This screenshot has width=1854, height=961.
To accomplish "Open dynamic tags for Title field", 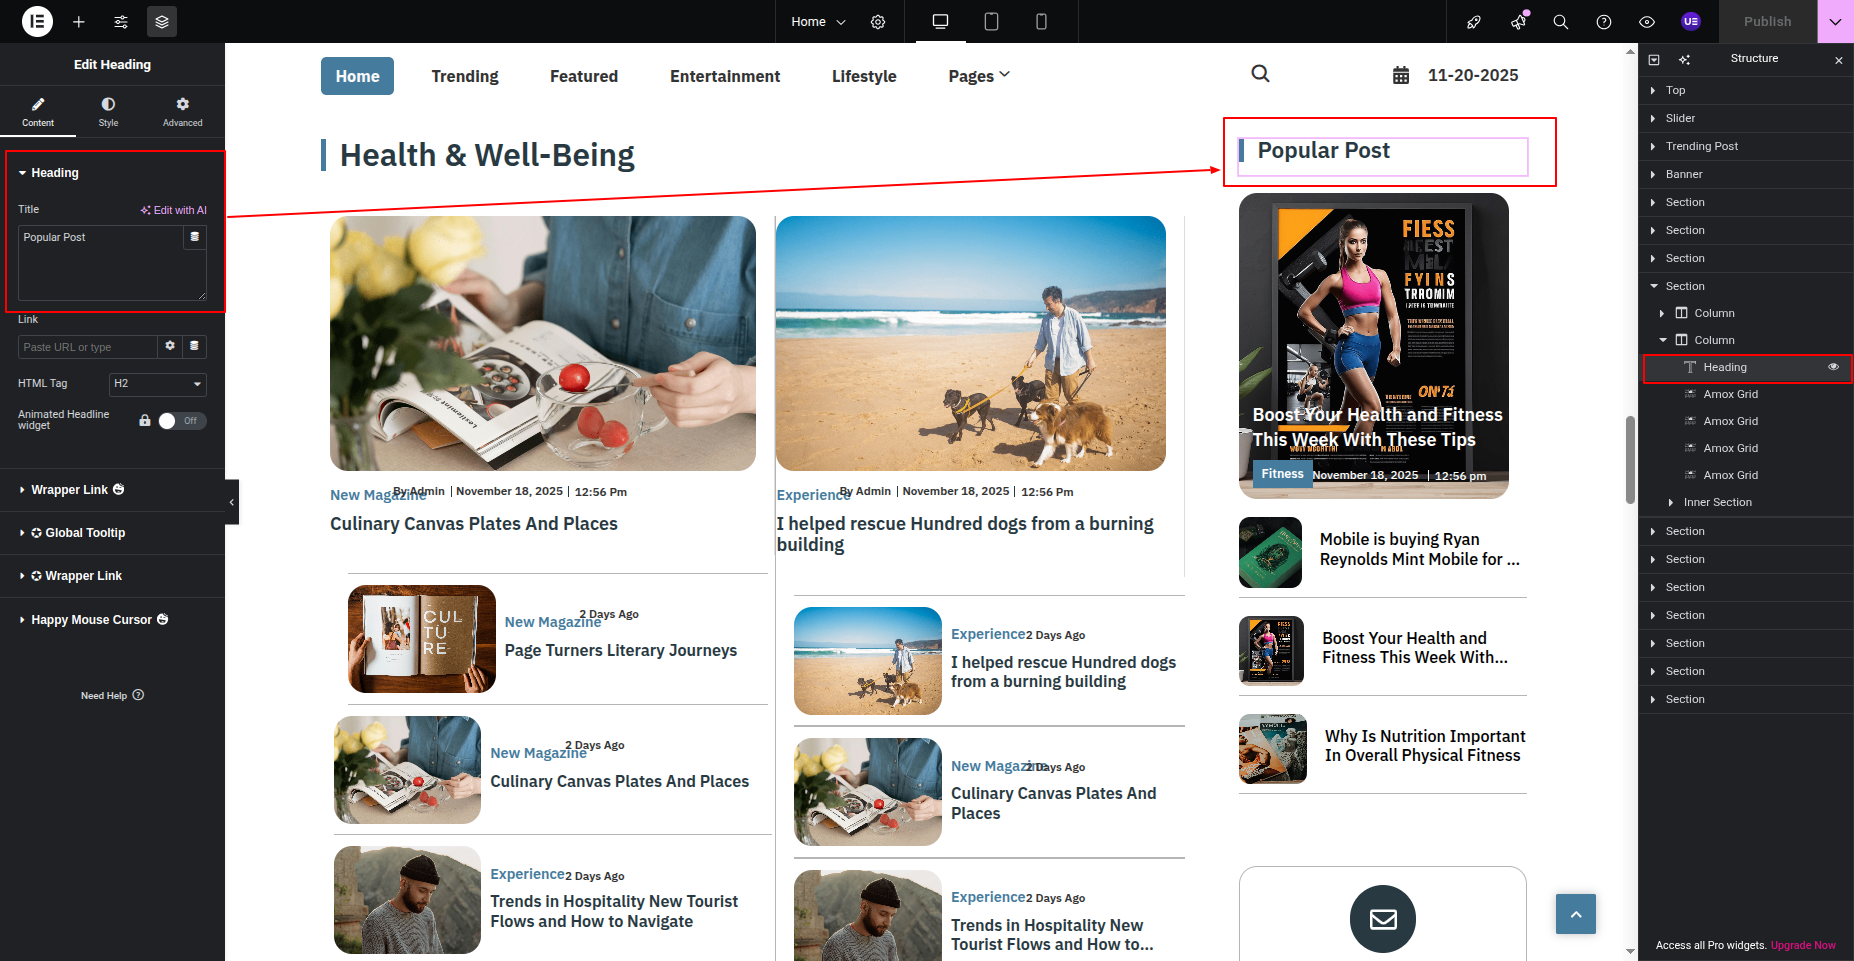I will [195, 237].
